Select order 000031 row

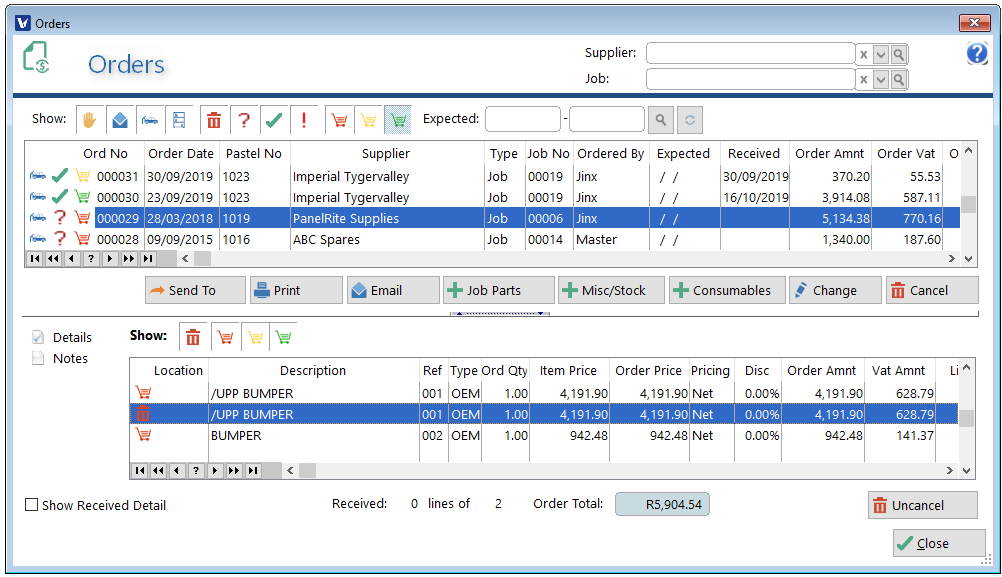tap(492, 176)
